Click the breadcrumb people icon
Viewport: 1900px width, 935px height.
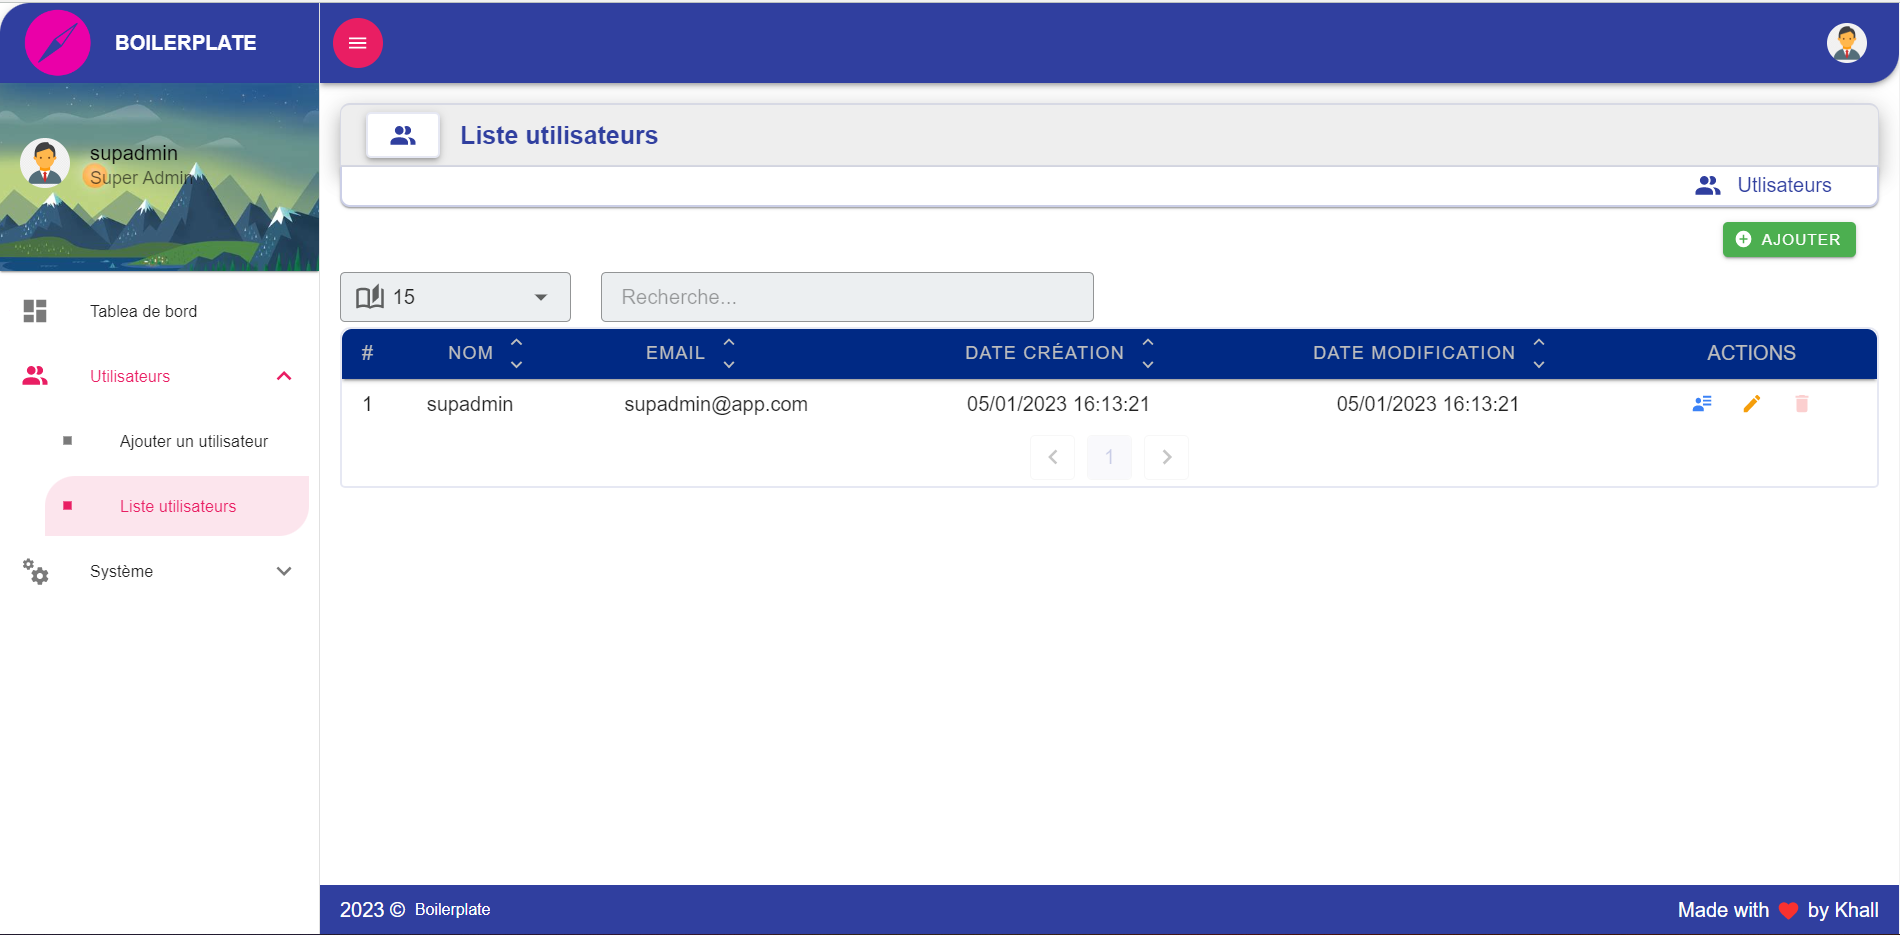[x=1708, y=185]
